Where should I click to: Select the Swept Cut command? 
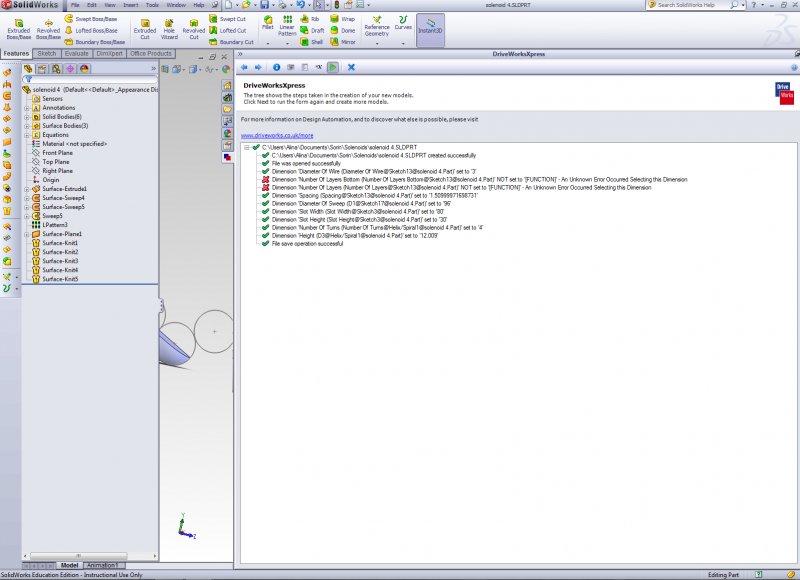[x=228, y=19]
